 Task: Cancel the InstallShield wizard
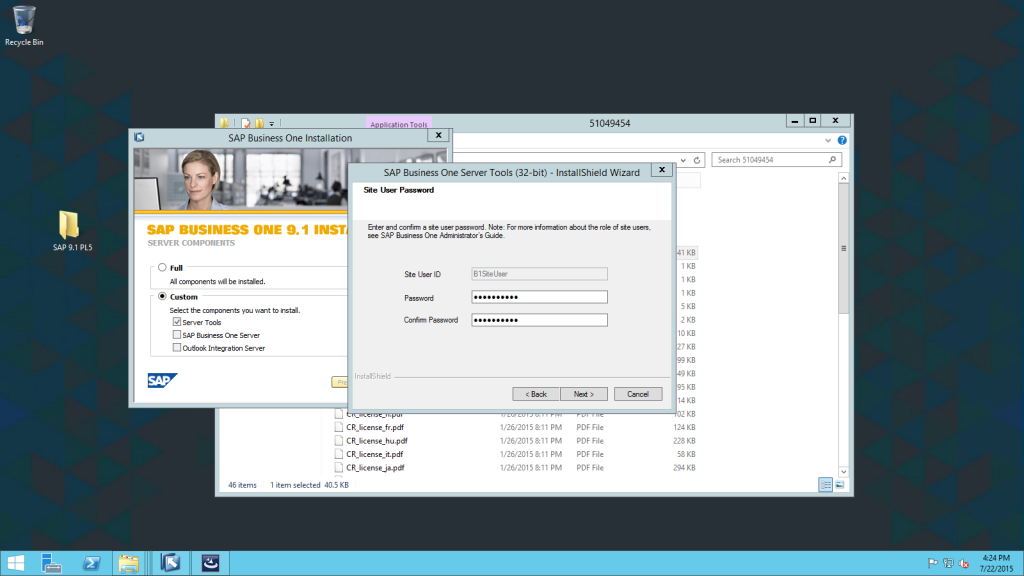[638, 394]
